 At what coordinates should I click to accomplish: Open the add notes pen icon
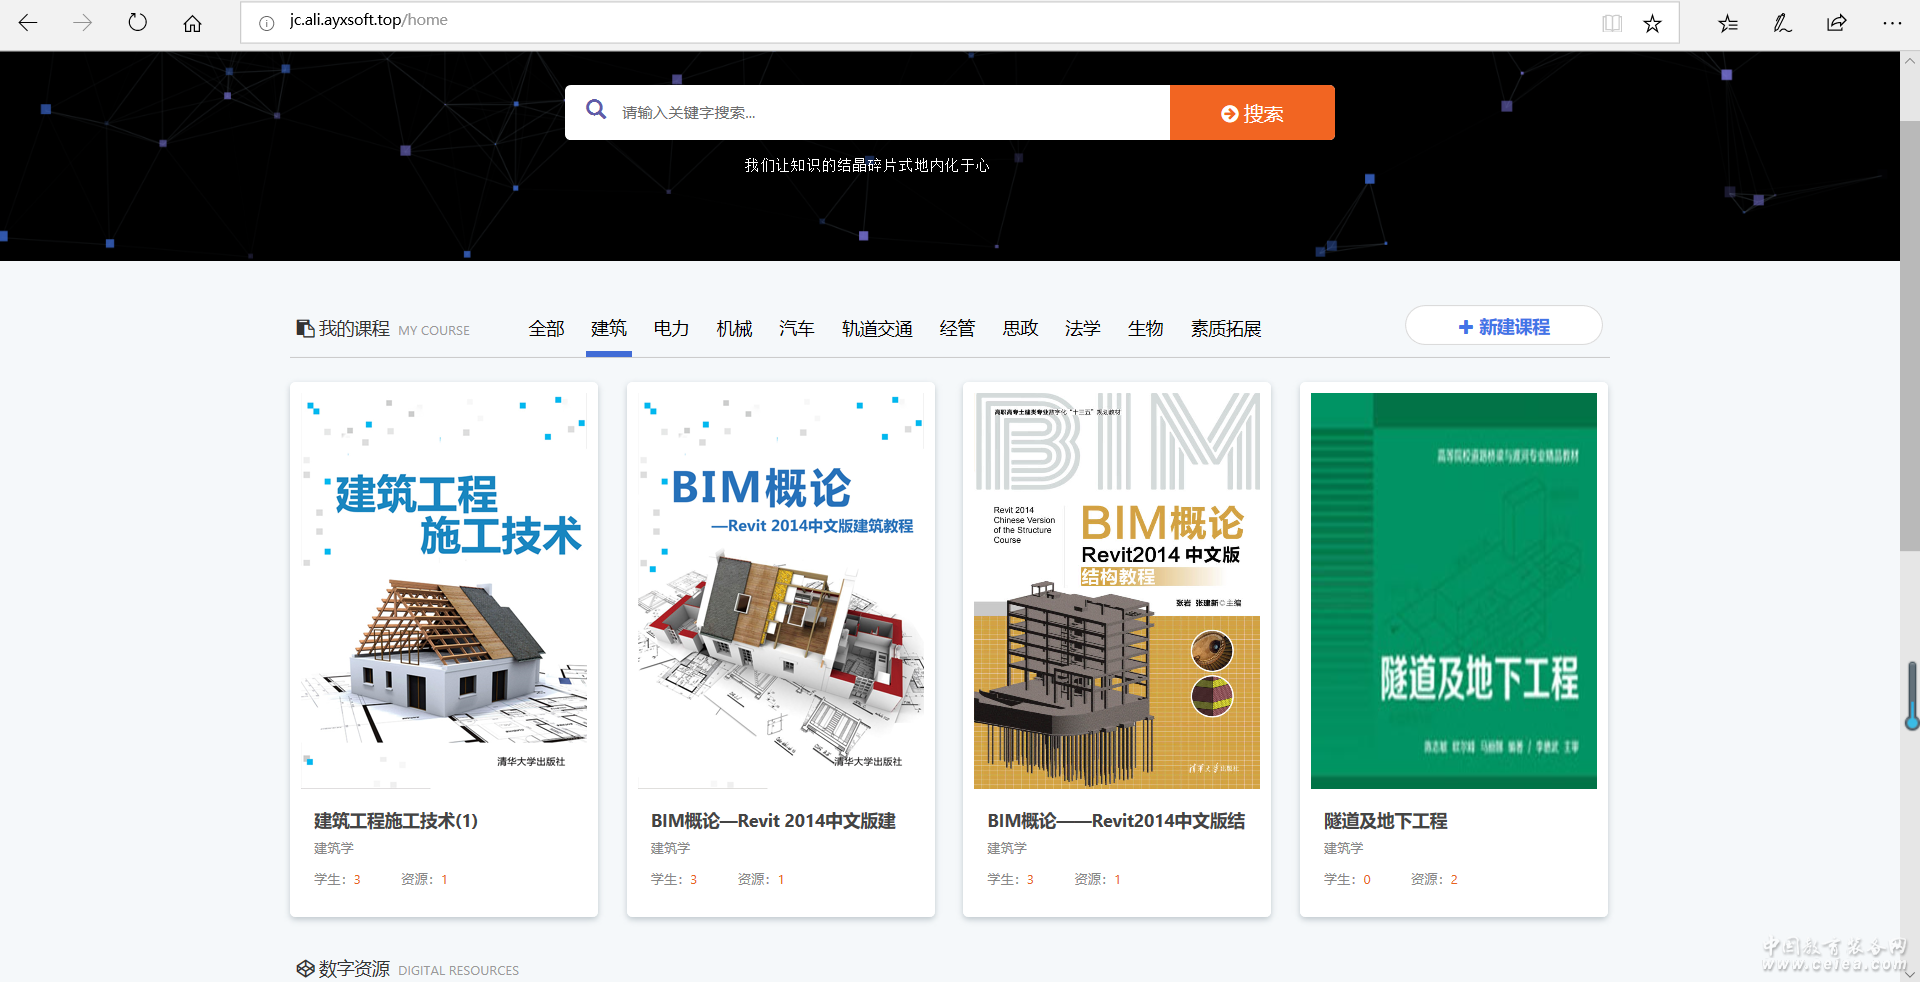pos(1782,23)
